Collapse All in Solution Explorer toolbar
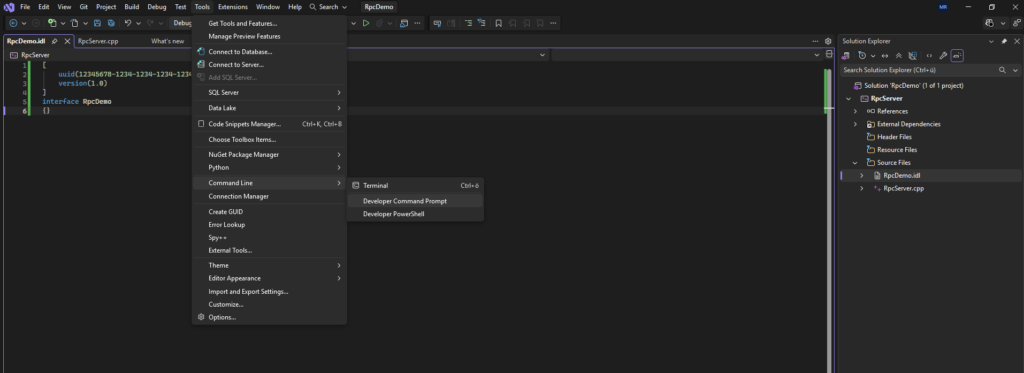The width and height of the screenshot is (1024, 373). click(x=899, y=56)
